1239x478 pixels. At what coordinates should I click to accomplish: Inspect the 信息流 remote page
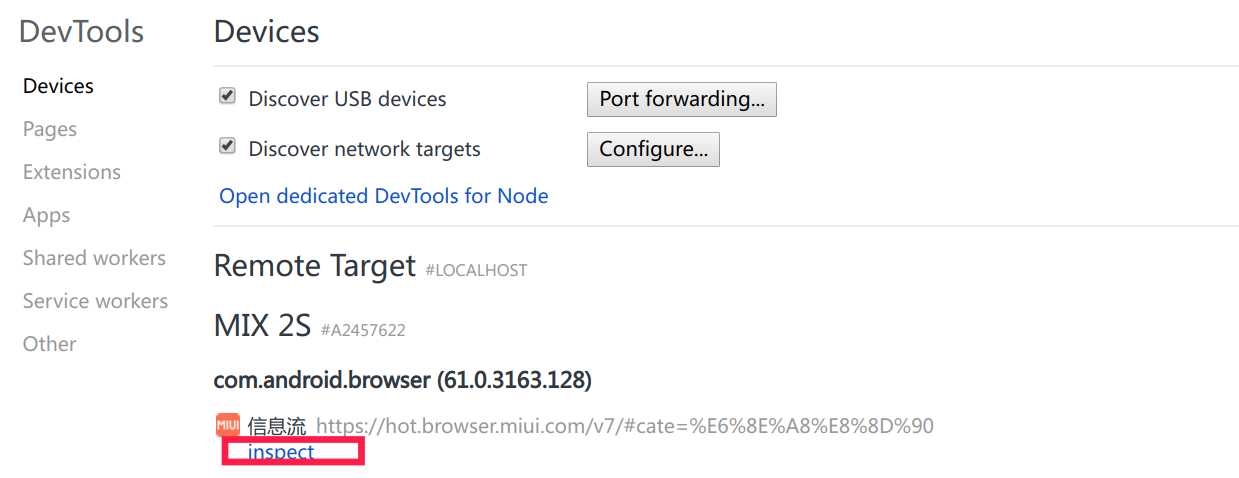point(281,452)
